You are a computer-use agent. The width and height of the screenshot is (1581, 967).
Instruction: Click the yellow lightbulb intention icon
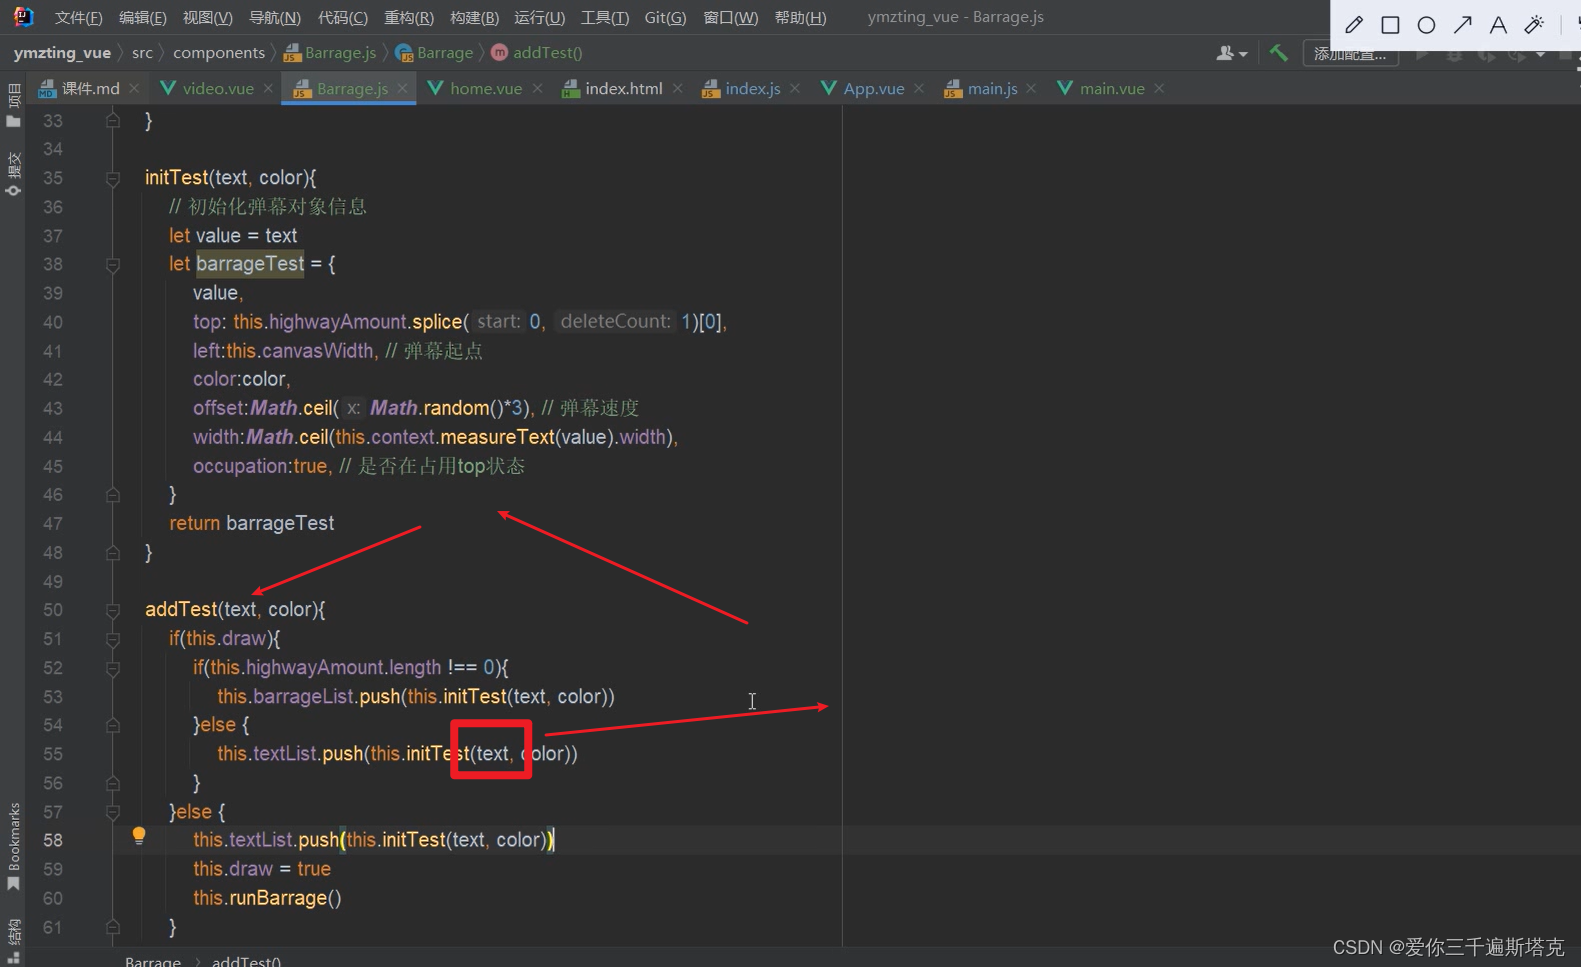(x=139, y=836)
